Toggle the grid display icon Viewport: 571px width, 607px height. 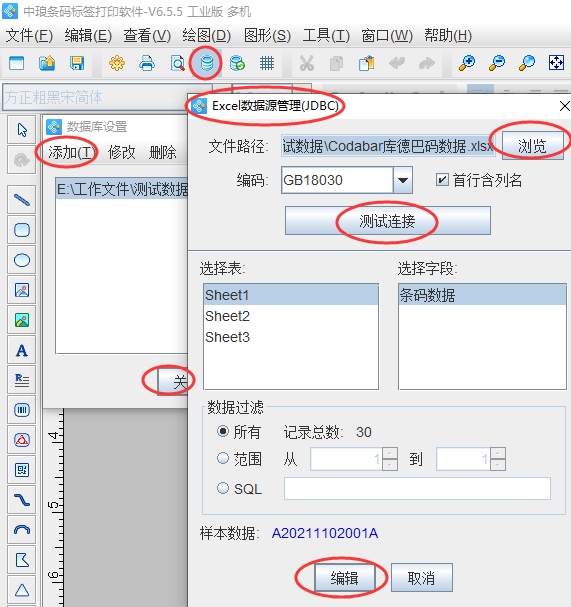[267, 63]
